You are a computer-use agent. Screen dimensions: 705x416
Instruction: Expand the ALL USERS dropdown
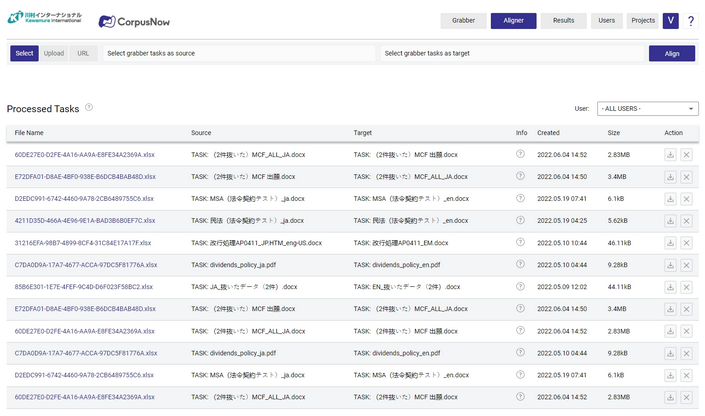(647, 108)
